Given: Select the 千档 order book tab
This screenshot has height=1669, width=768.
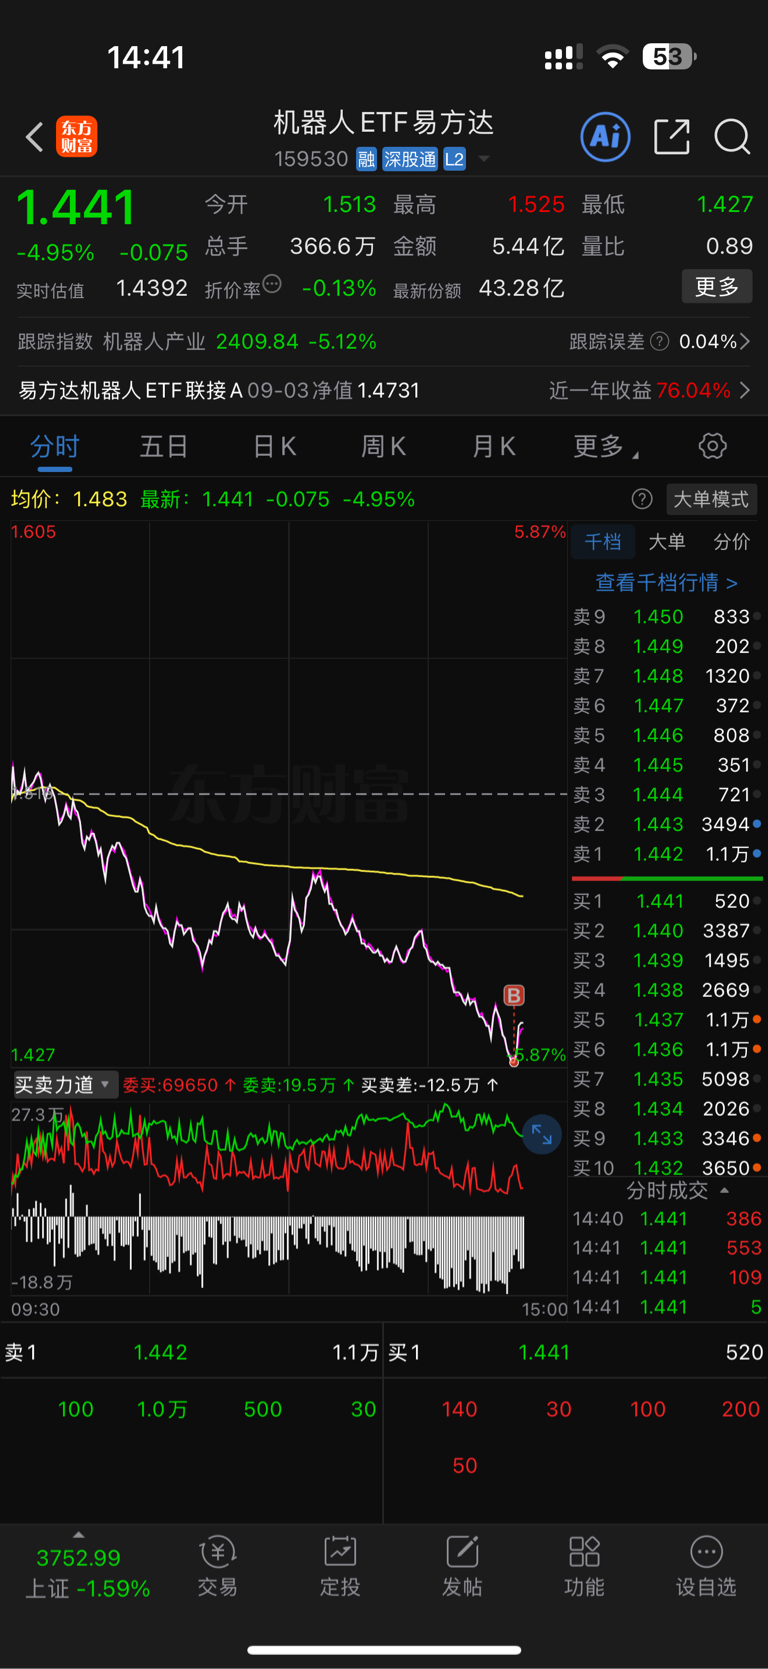Looking at the screenshot, I should 603,541.
